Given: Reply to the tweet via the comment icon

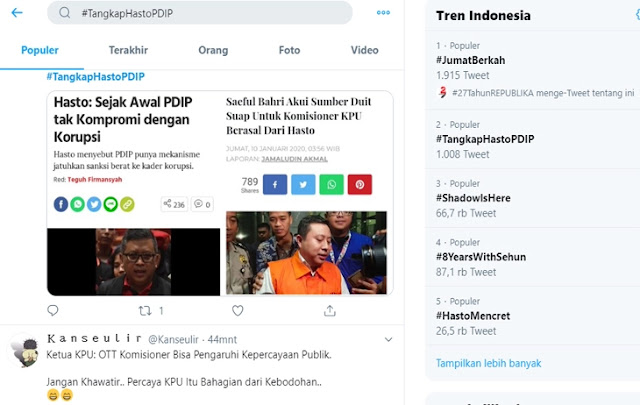Looking at the screenshot, I should pyautogui.click(x=53, y=311).
